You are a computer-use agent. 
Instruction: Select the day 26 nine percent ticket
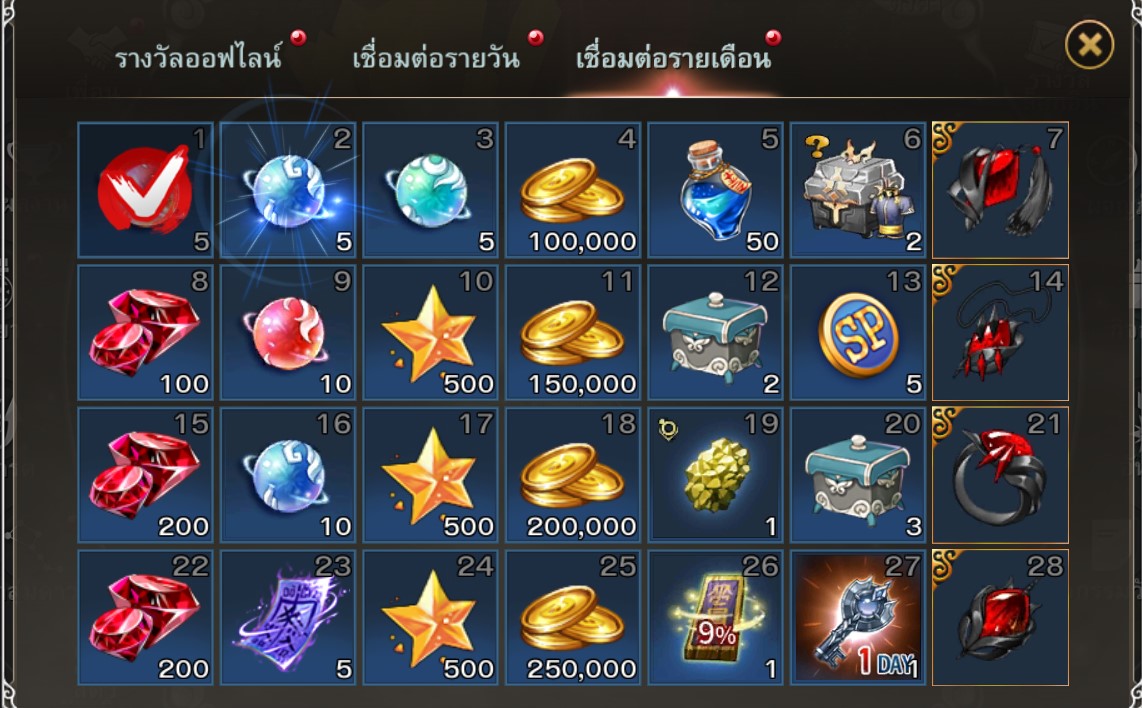pos(716,618)
